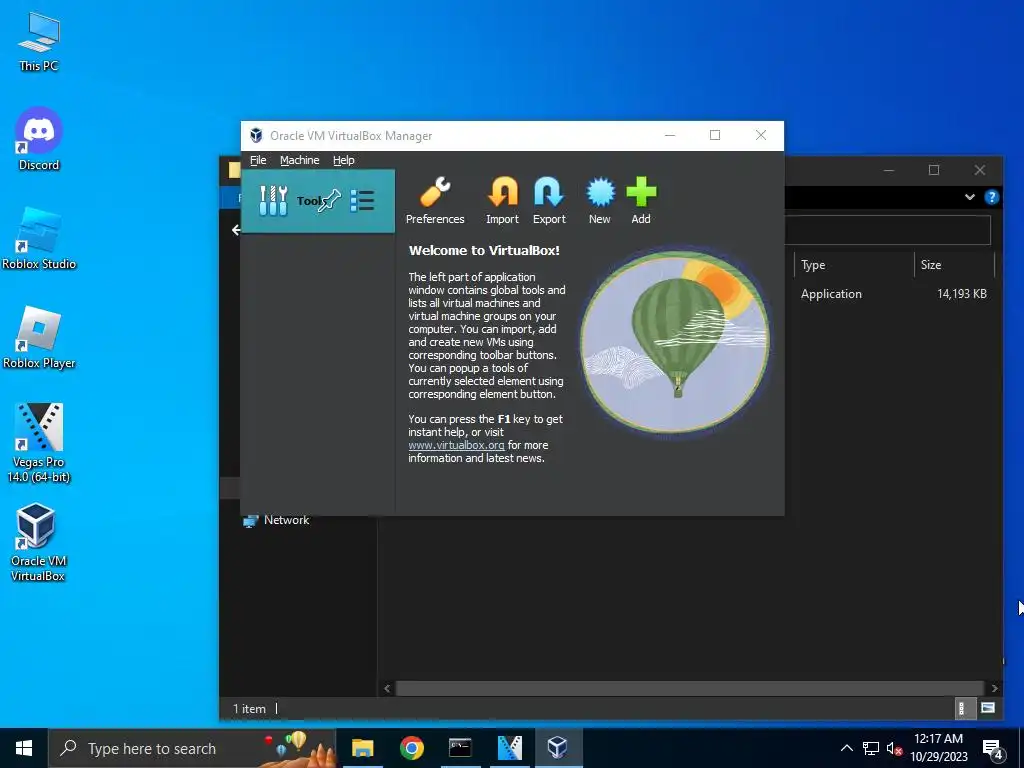Click the network tray icon
This screenshot has width=1024, height=768.
click(x=871, y=748)
